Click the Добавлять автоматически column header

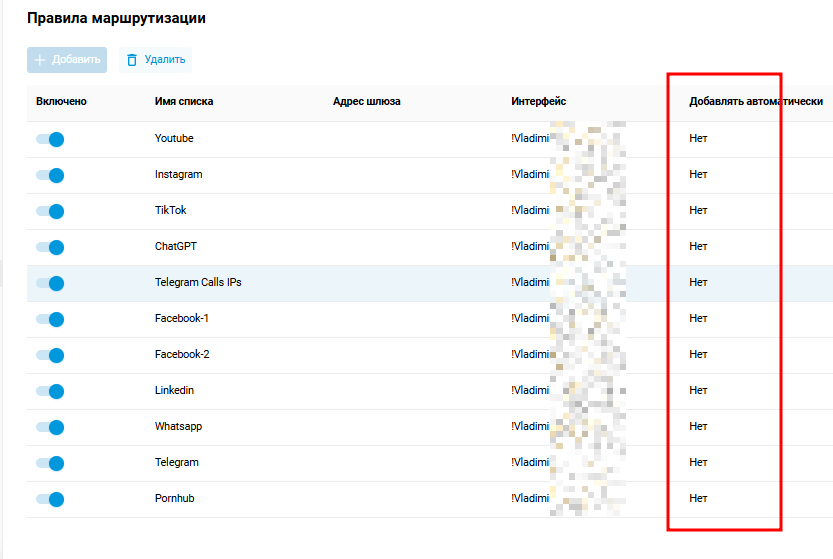pos(756,102)
